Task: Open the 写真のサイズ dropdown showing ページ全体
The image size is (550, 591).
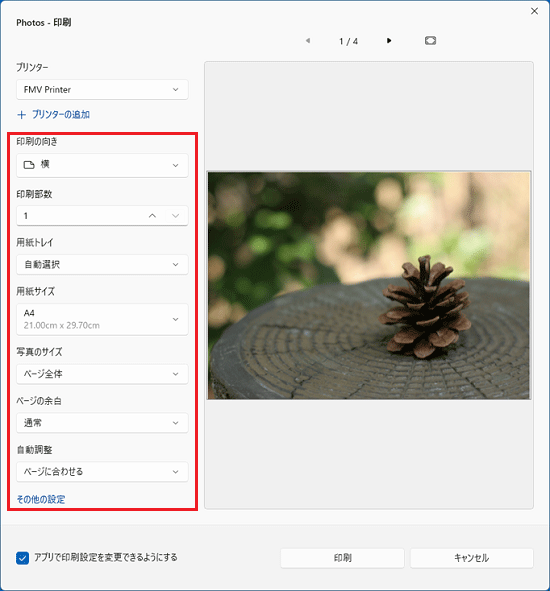Action: tap(102, 374)
